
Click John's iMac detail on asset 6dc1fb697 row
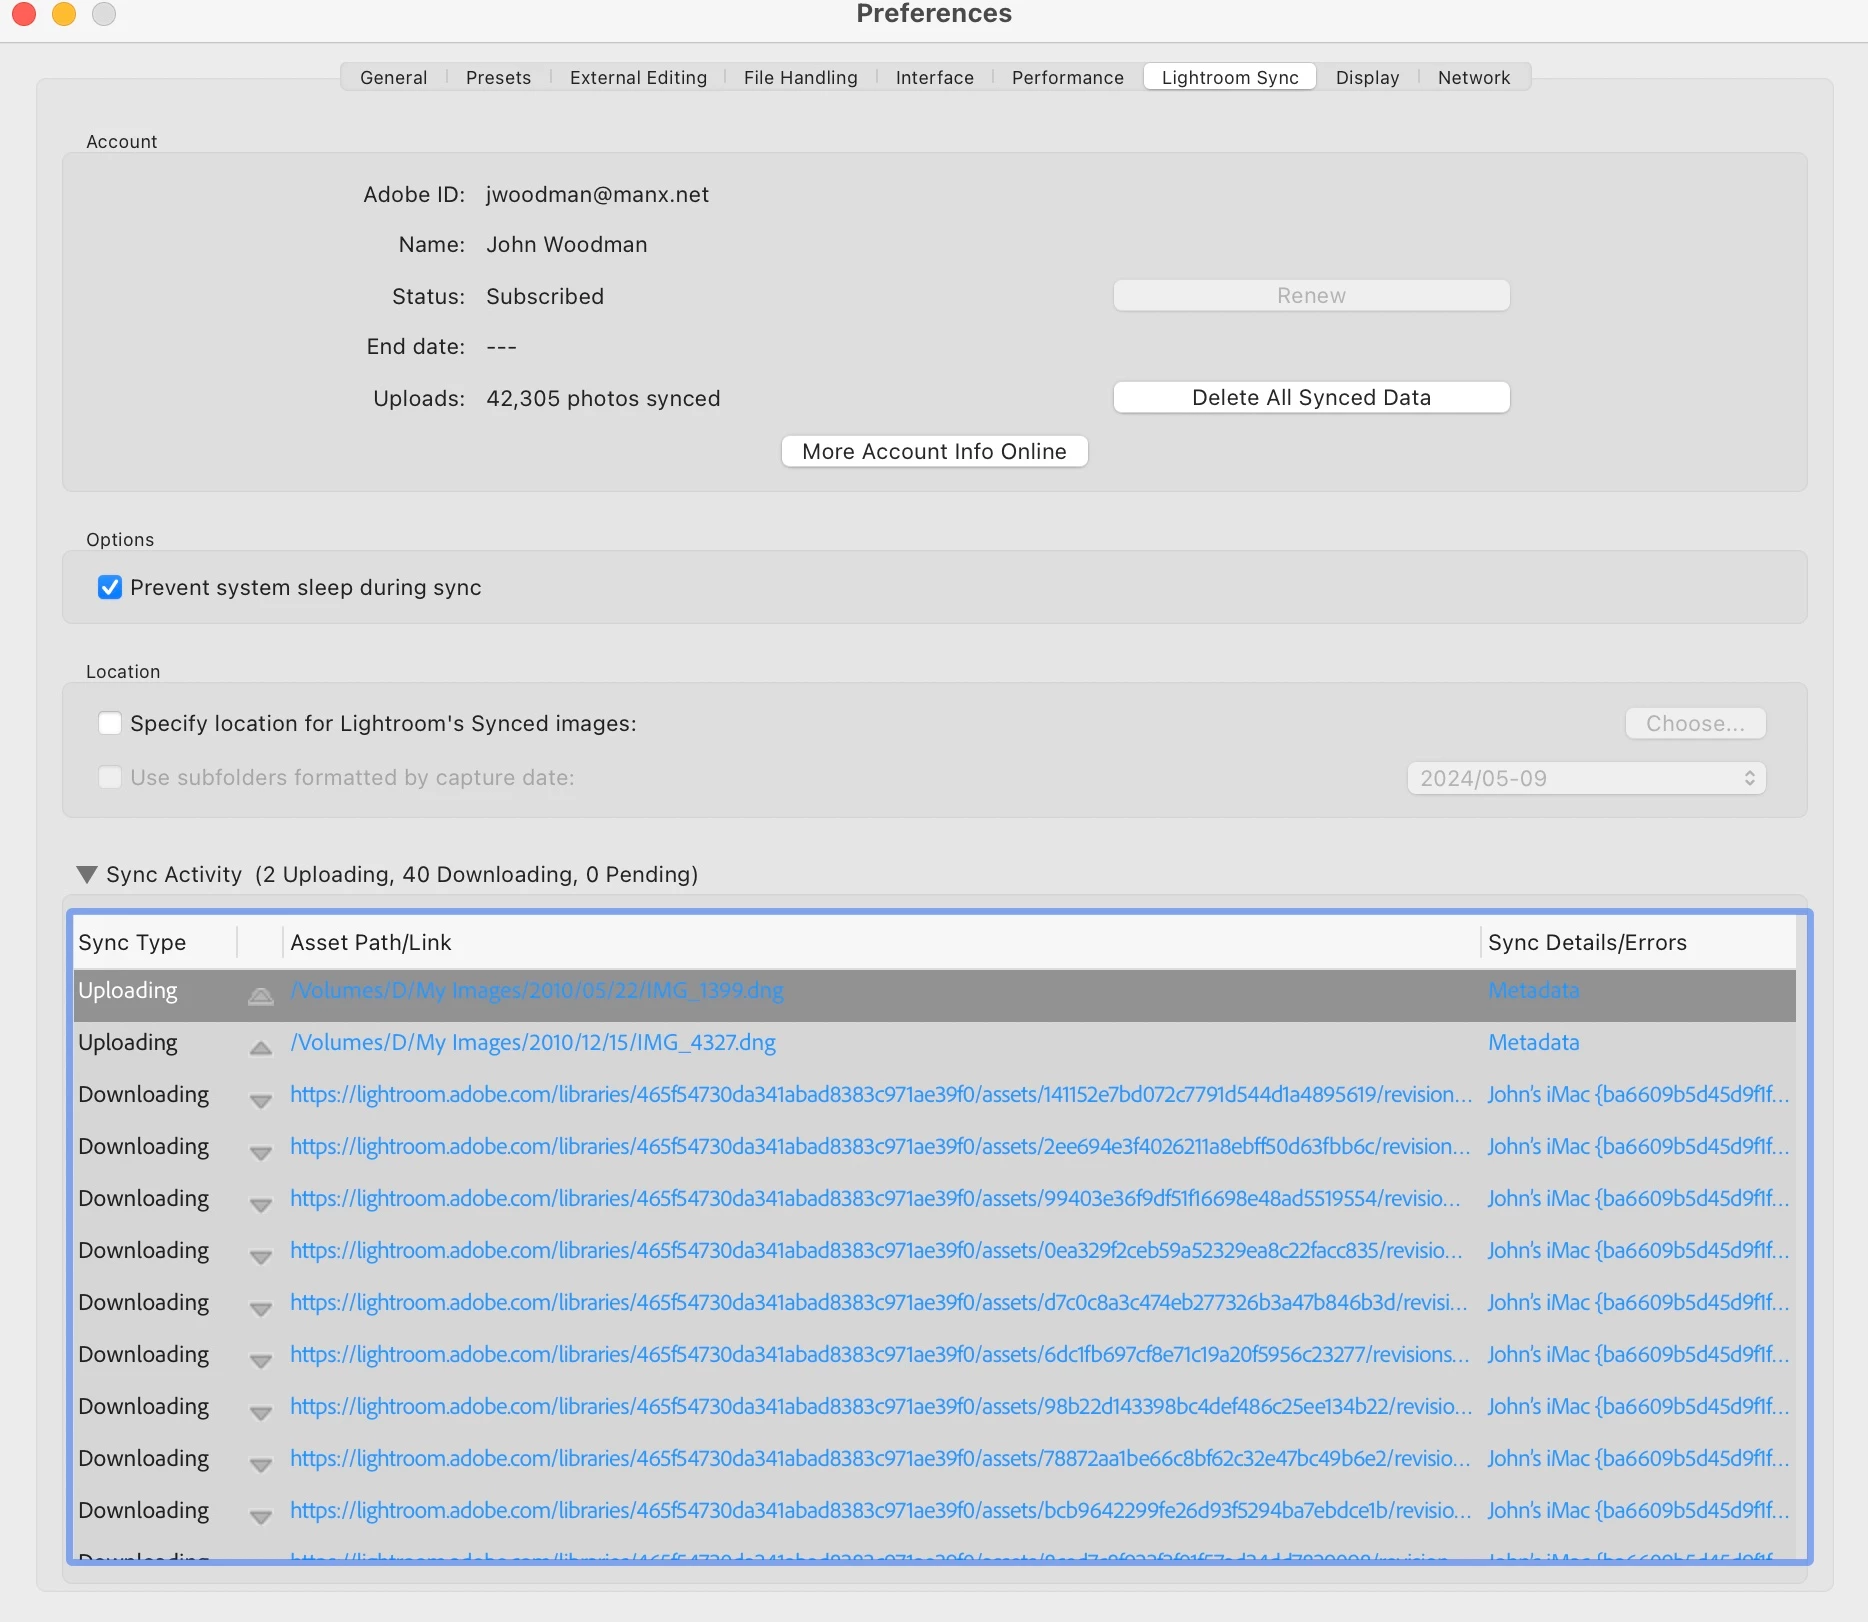point(1638,1355)
